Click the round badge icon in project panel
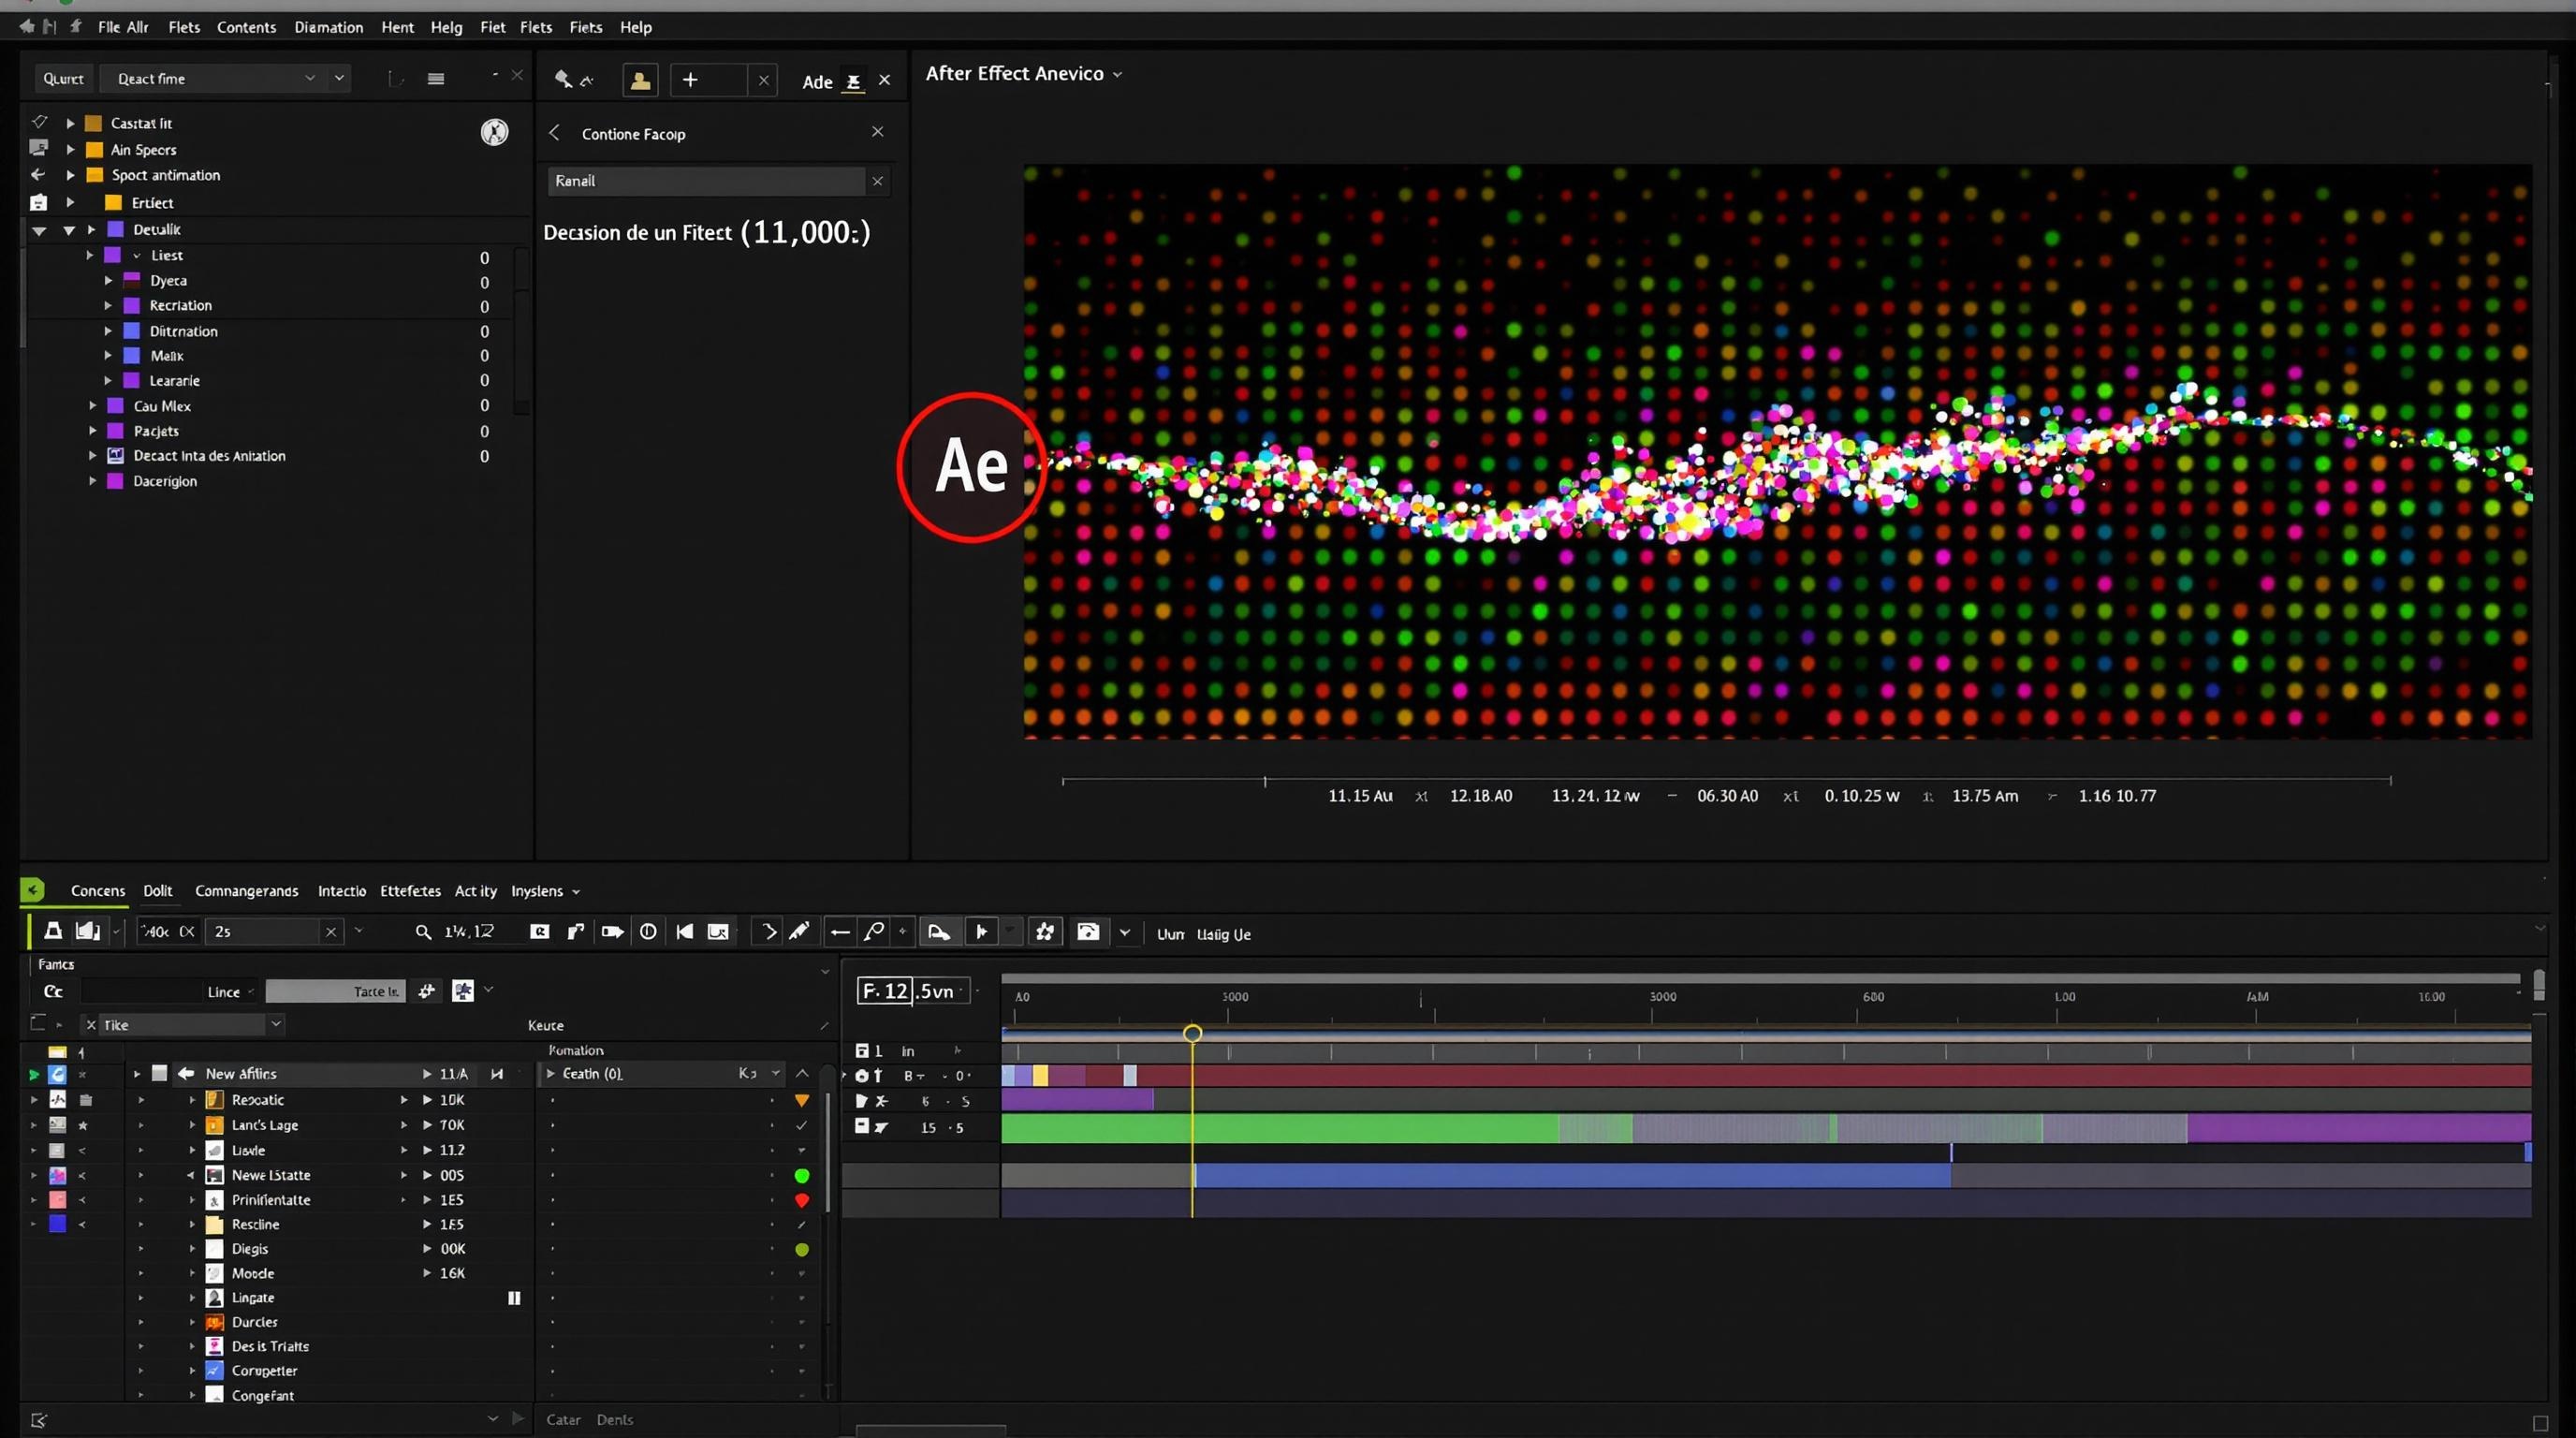The width and height of the screenshot is (2576, 1438). [494, 132]
